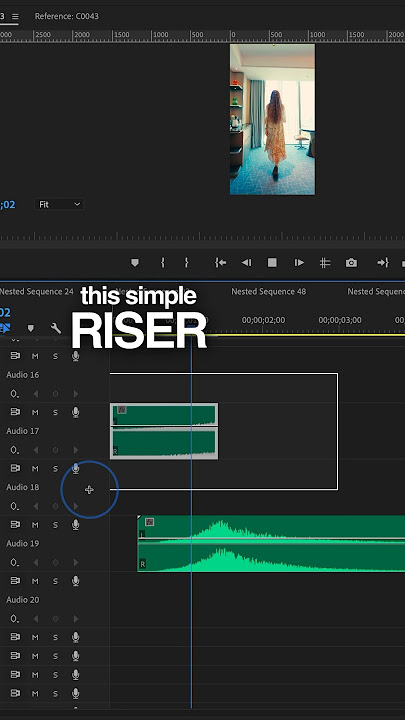Click the Mark Out bracket icon
The height and width of the screenshot is (720, 405).
point(186,263)
